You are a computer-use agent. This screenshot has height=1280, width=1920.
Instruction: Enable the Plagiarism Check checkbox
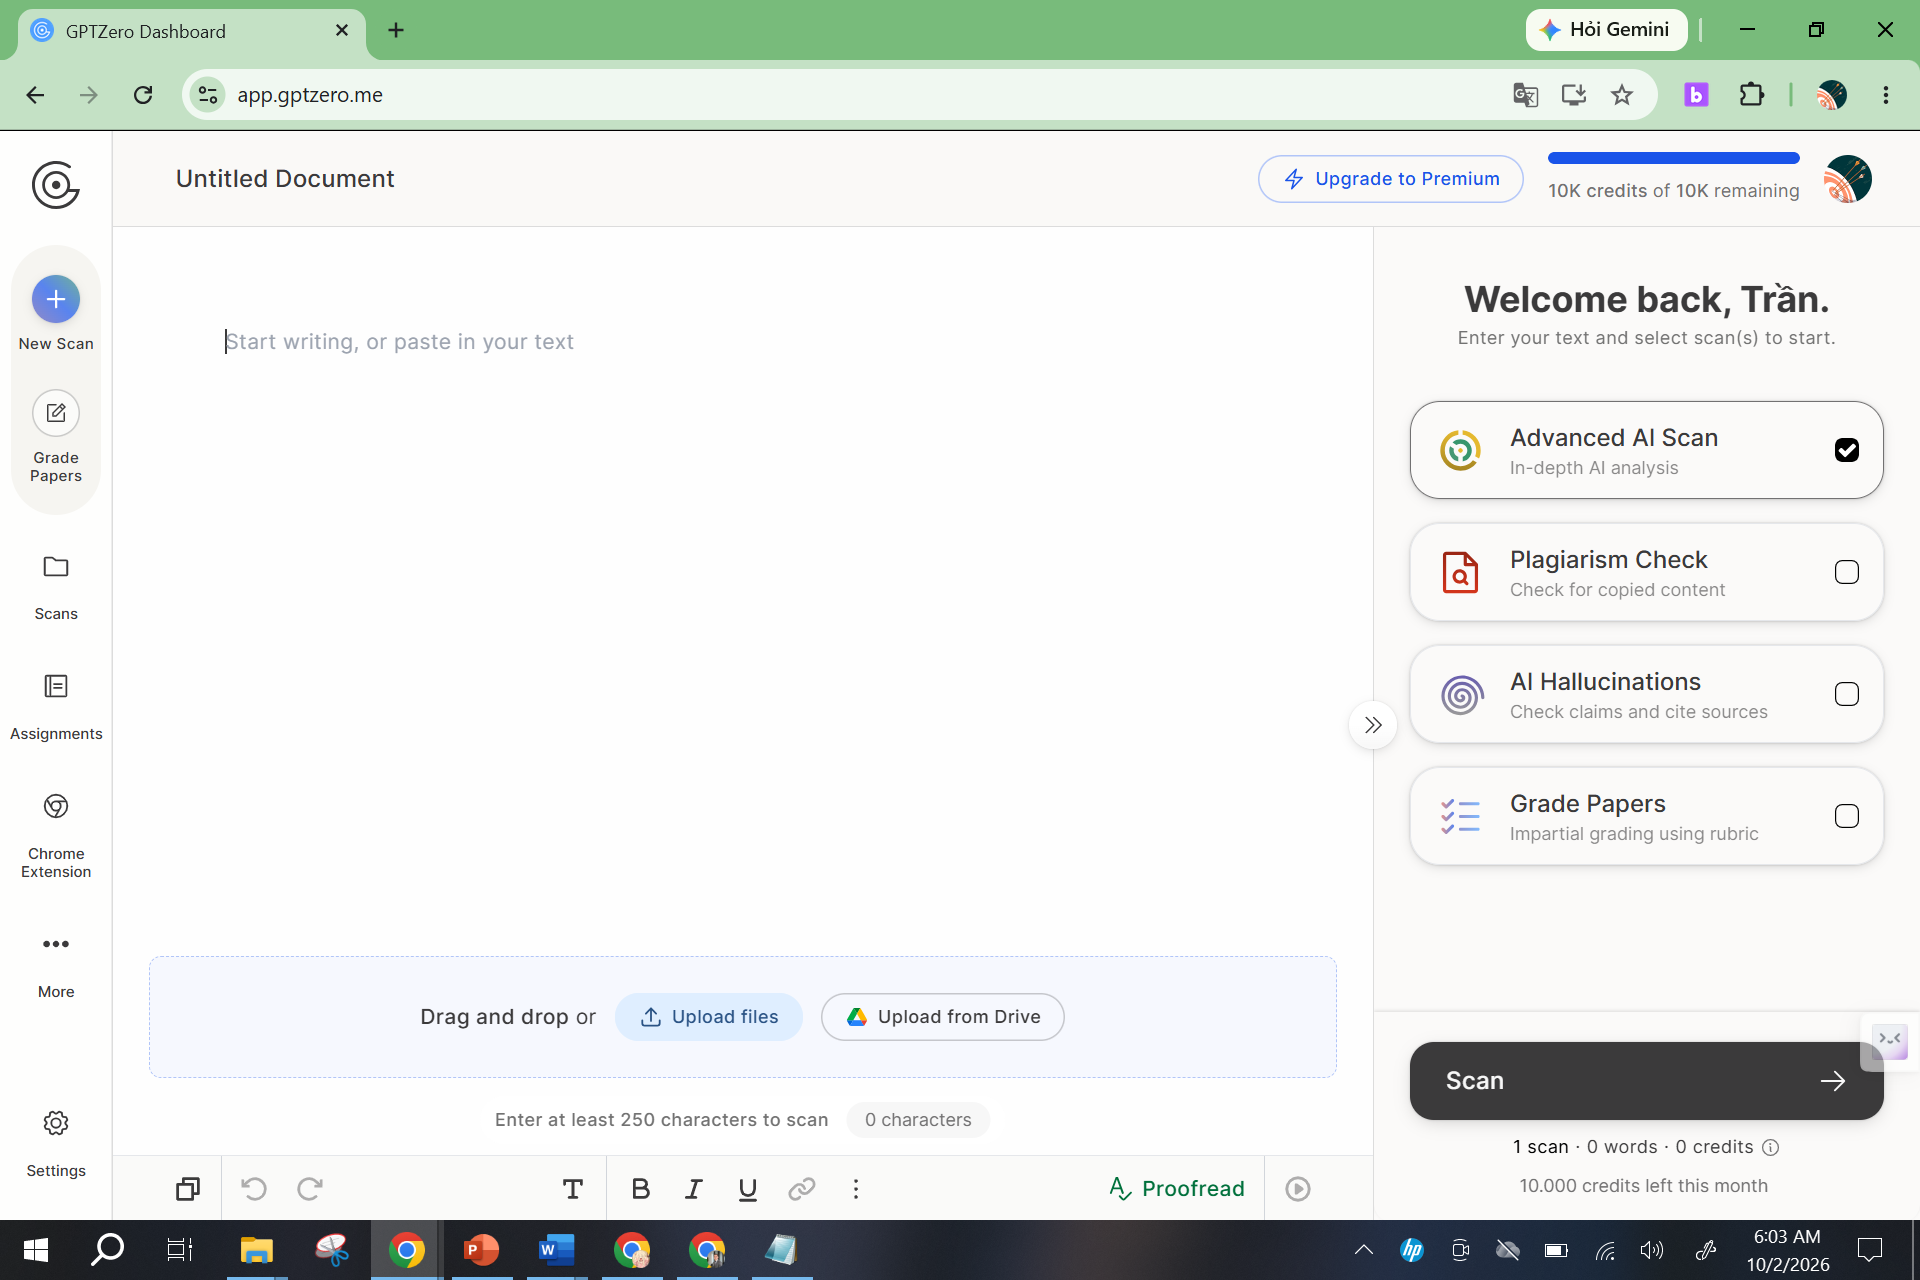coord(1846,572)
